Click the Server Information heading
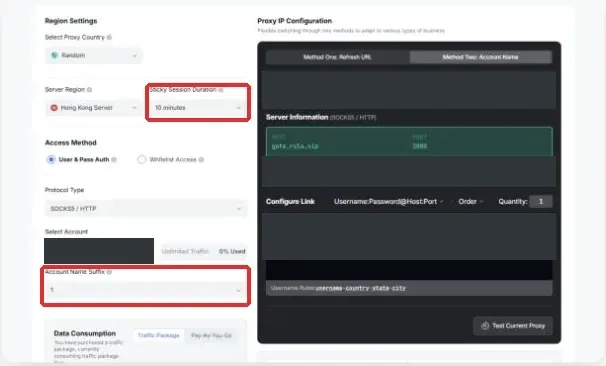 (297, 117)
